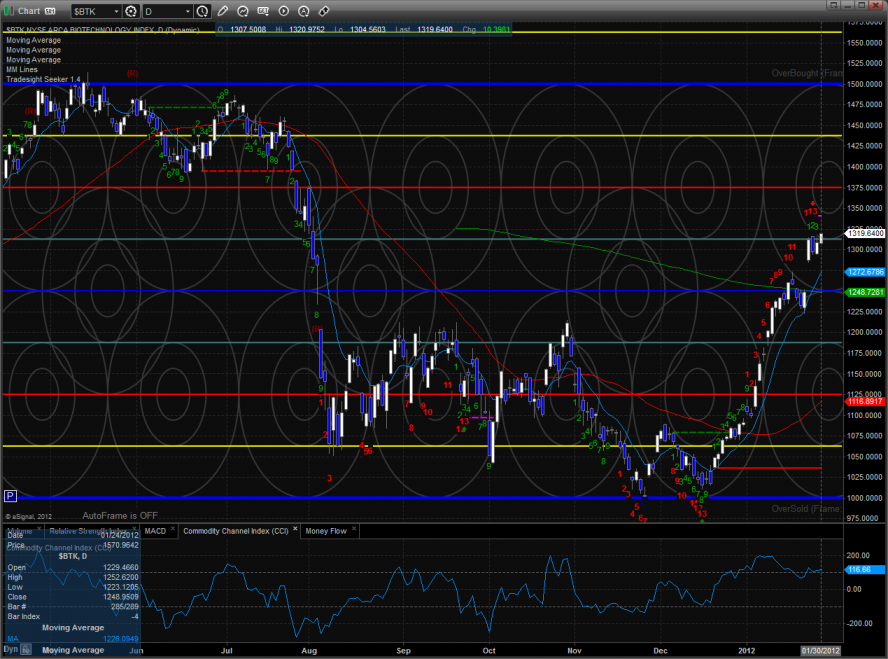Click the 1000.0000 price axis label

coord(865,498)
